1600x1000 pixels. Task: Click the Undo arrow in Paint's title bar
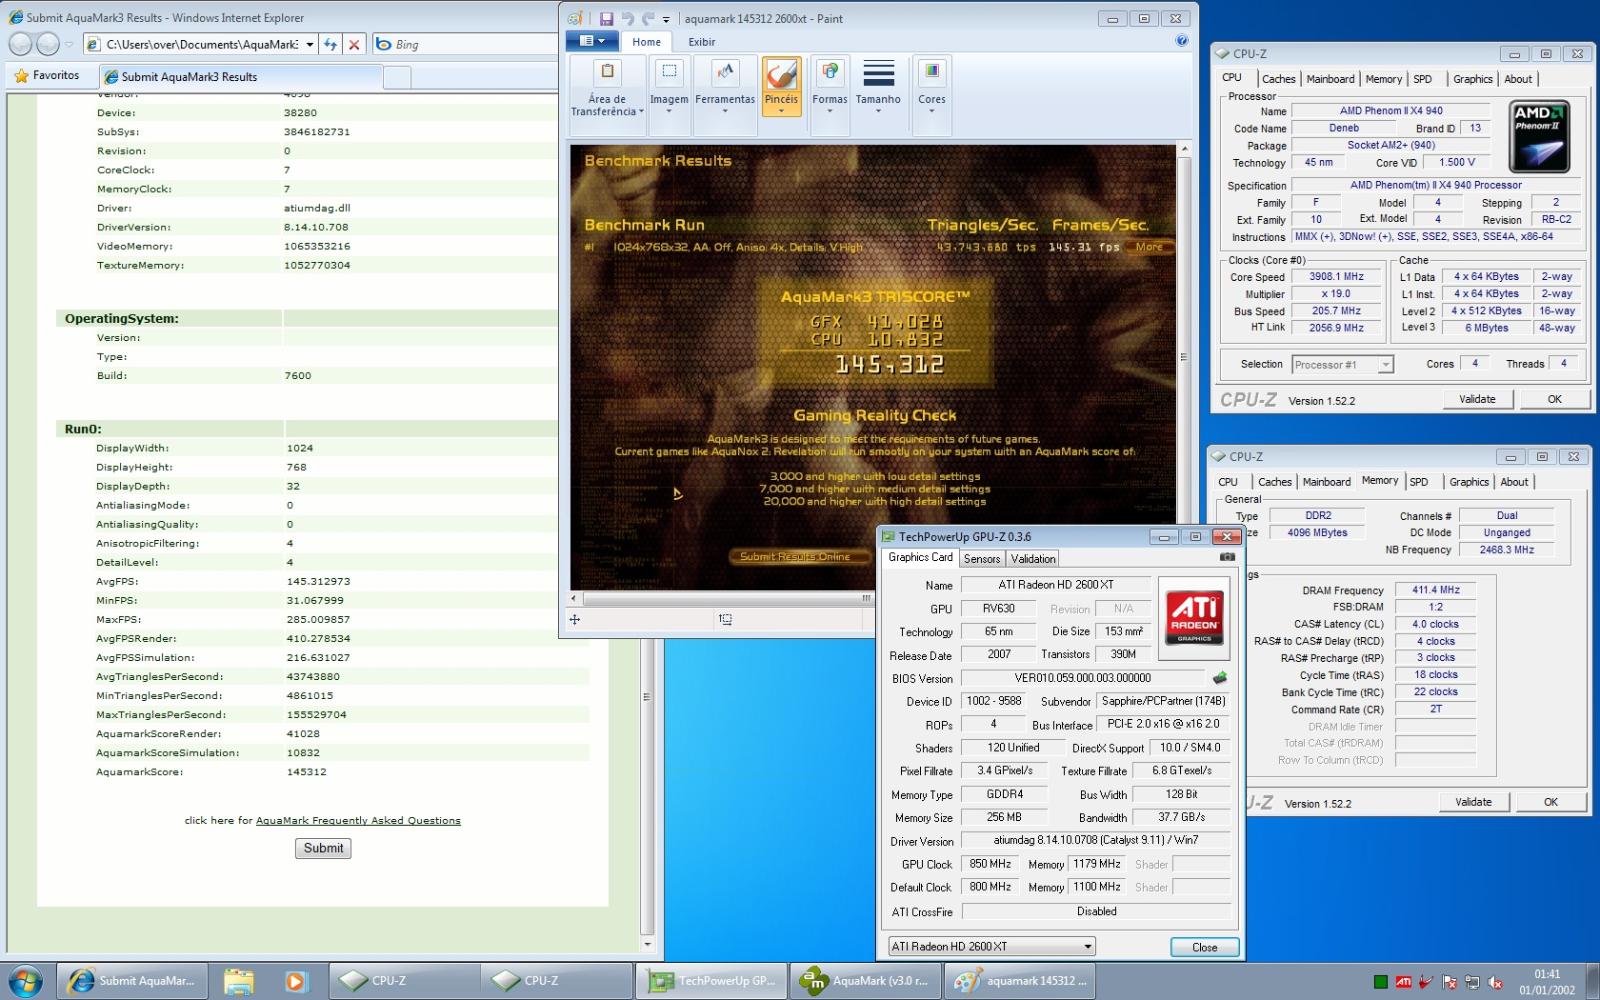tap(627, 18)
